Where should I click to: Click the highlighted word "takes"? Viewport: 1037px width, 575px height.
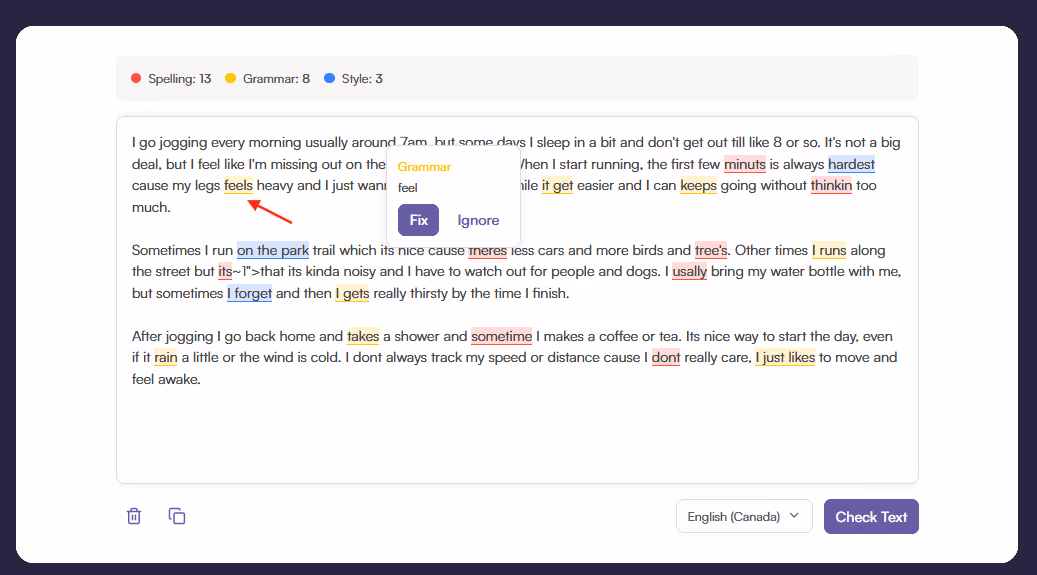pyautogui.click(x=363, y=336)
